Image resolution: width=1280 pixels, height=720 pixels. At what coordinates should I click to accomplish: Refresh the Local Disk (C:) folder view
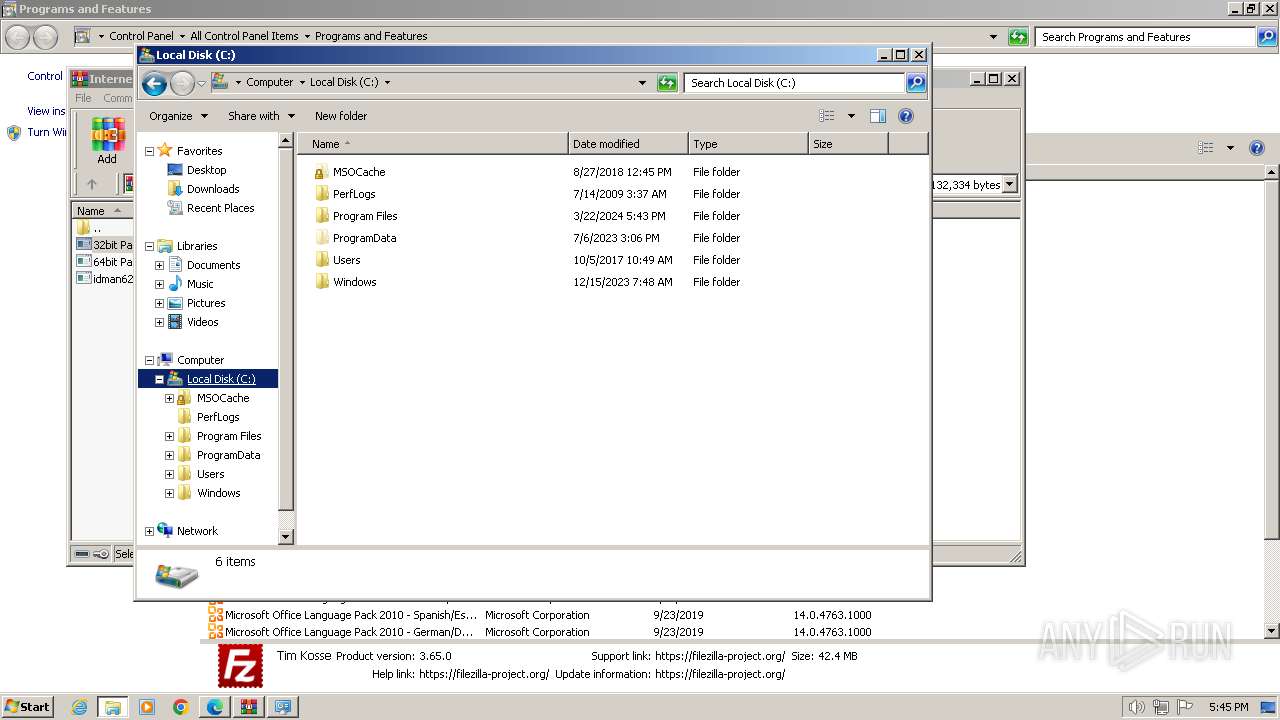tap(667, 83)
